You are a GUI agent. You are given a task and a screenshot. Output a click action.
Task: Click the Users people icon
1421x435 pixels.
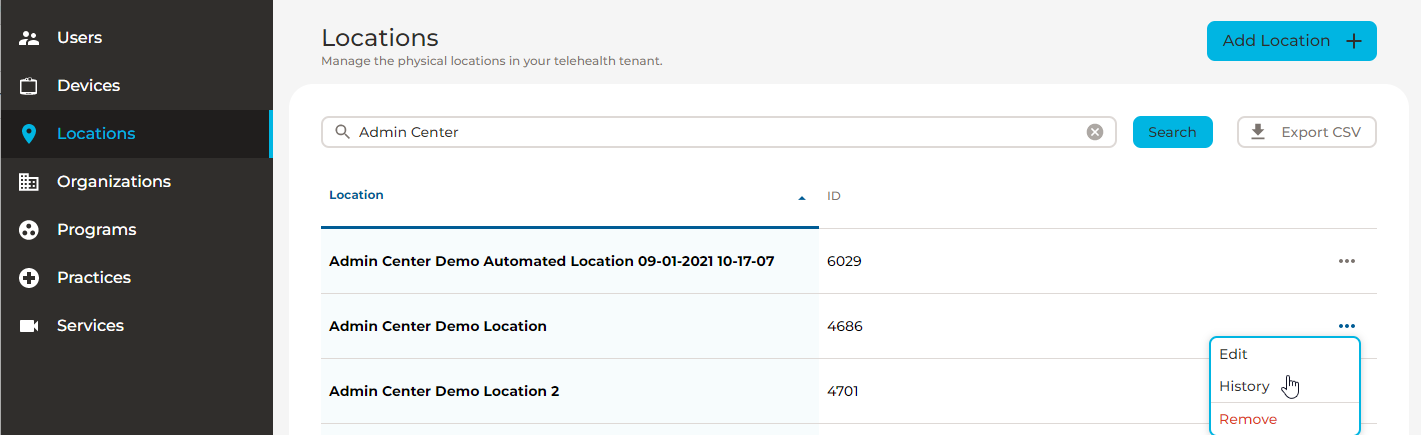pos(29,38)
